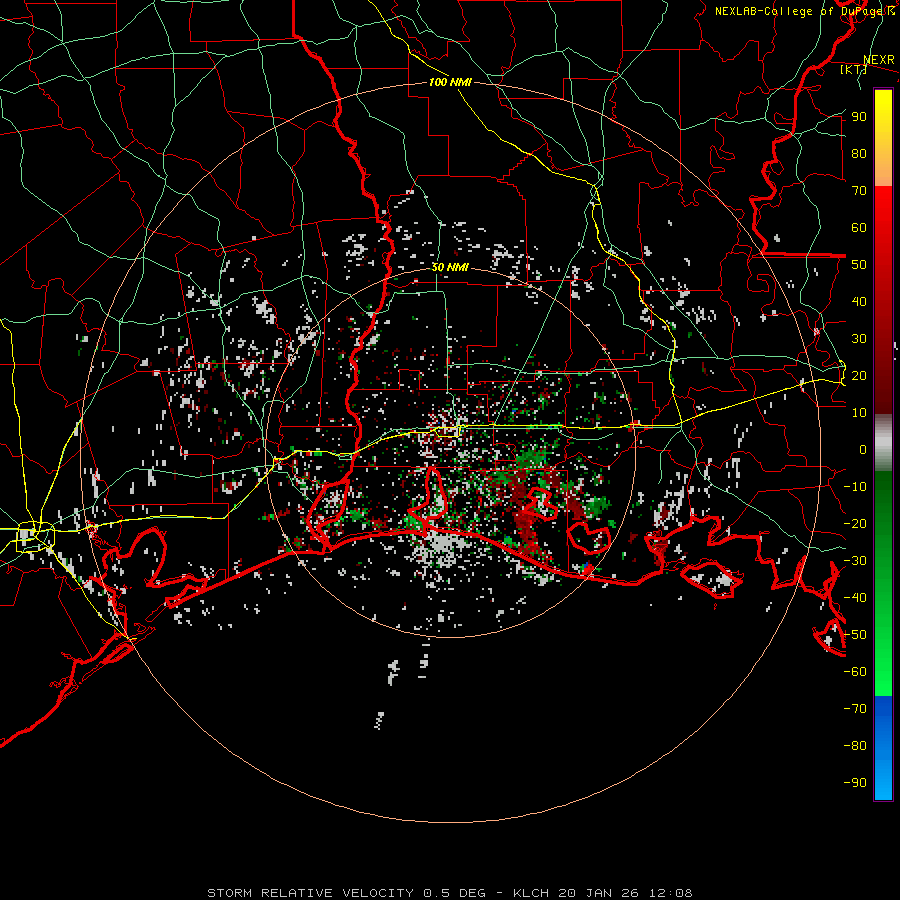Screen dimensions: 900x900
Task: Click the 30 label on velocity scale
Action: coord(859,339)
